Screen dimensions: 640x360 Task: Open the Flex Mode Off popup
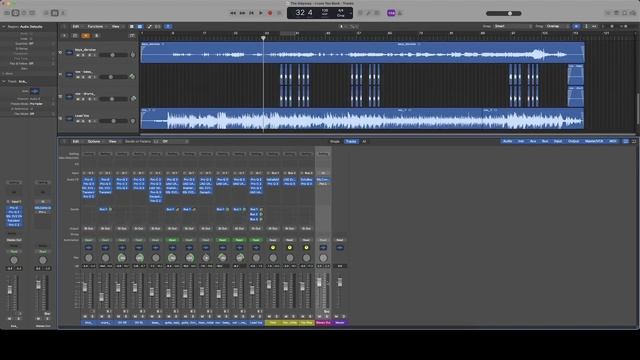41,114
